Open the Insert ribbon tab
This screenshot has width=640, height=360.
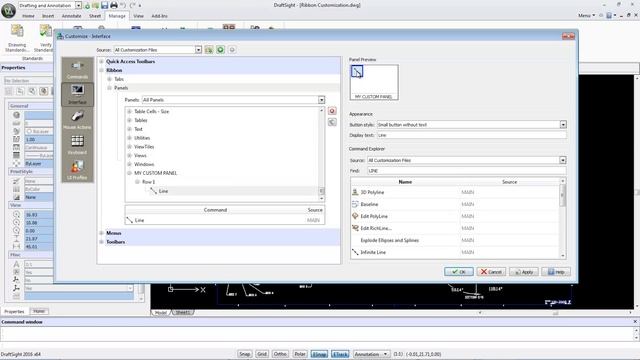point(48,16)
